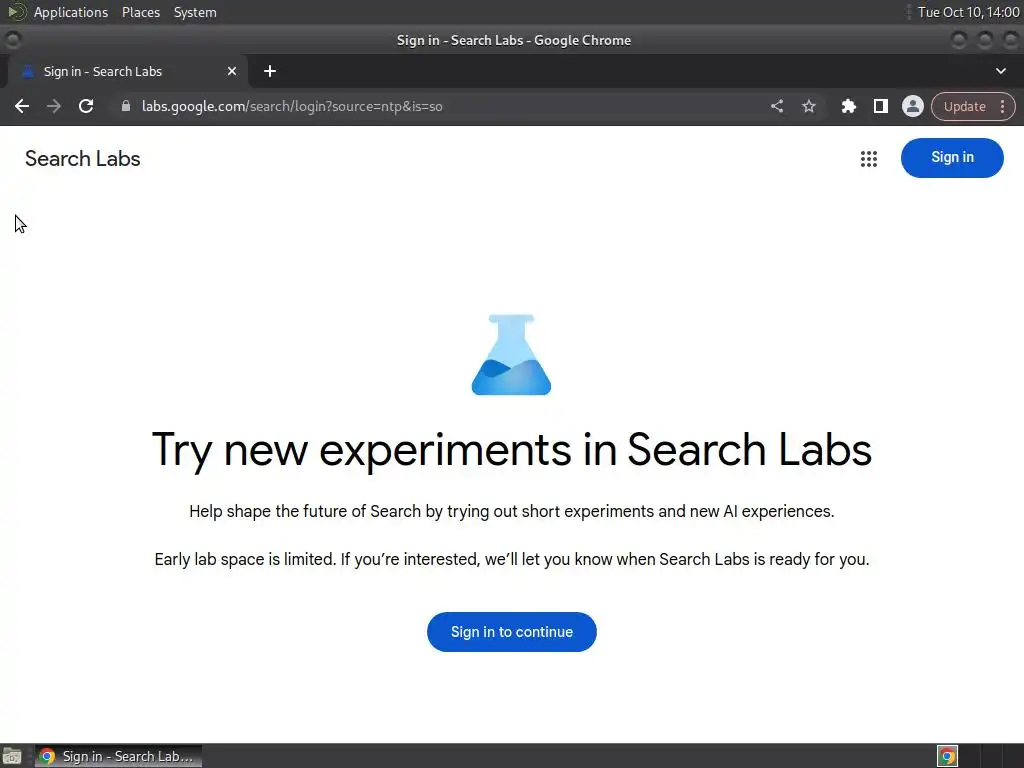Open the System menu

click(195, 12)
